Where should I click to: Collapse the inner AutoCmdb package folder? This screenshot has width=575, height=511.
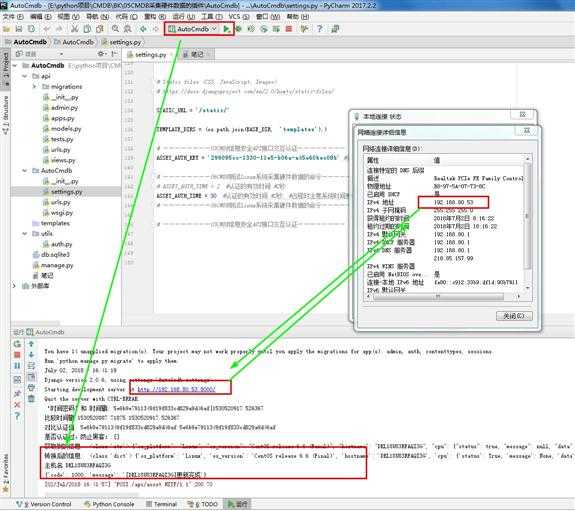25,171
